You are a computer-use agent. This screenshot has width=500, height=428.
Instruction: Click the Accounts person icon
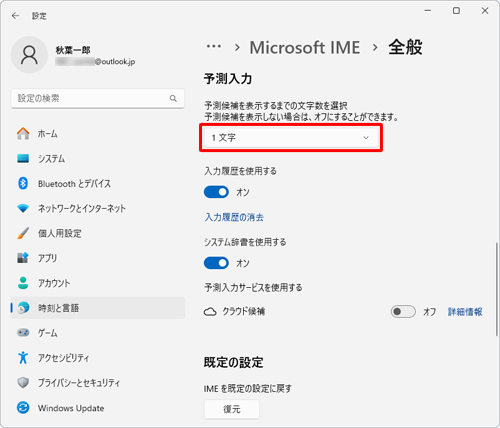[23, 283]
